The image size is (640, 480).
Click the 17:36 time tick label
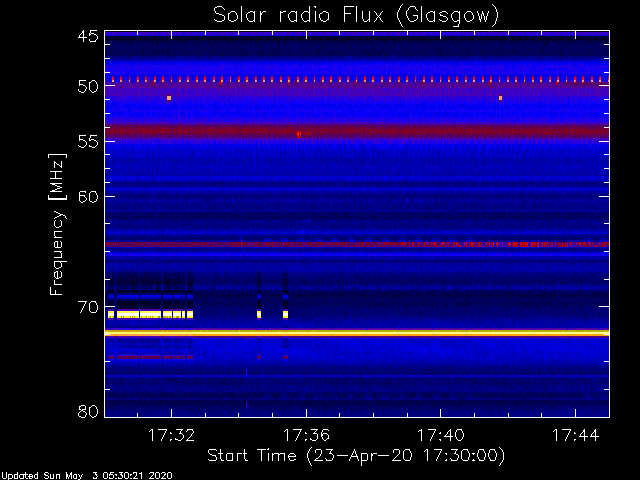(306, 435)
